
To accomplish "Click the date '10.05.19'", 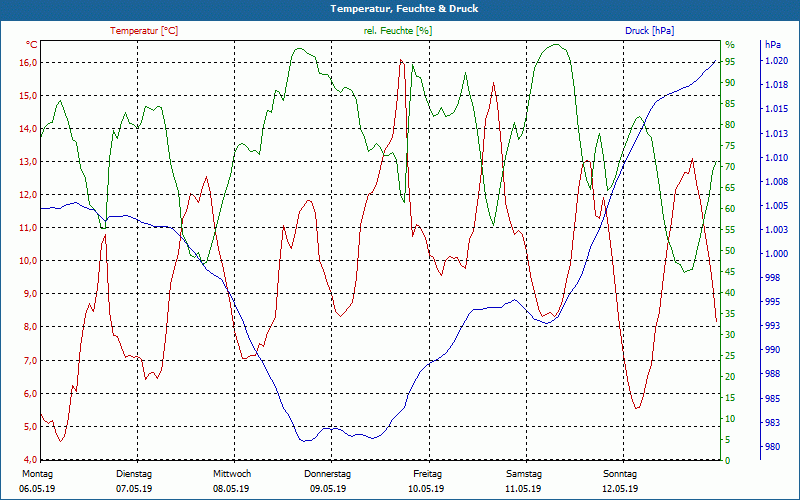I will pyautogui.click(x=426, y=489).
